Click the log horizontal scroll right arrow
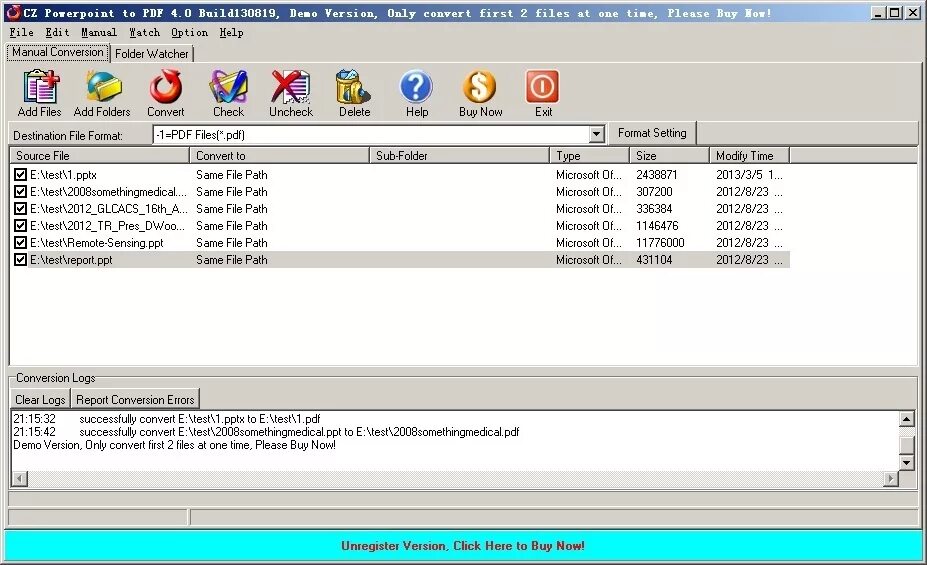This screenshot has width=927, height=565. coord(891,478)
